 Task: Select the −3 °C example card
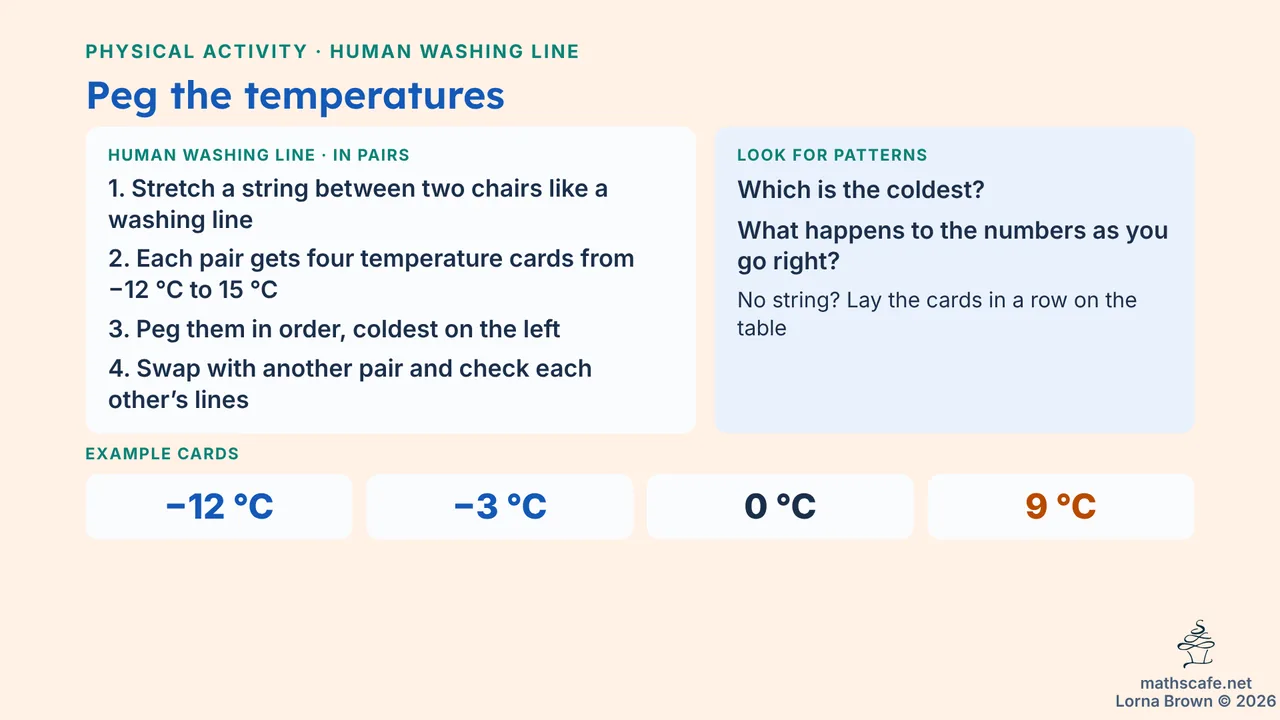pyautogui.click(x=500, y=507)
